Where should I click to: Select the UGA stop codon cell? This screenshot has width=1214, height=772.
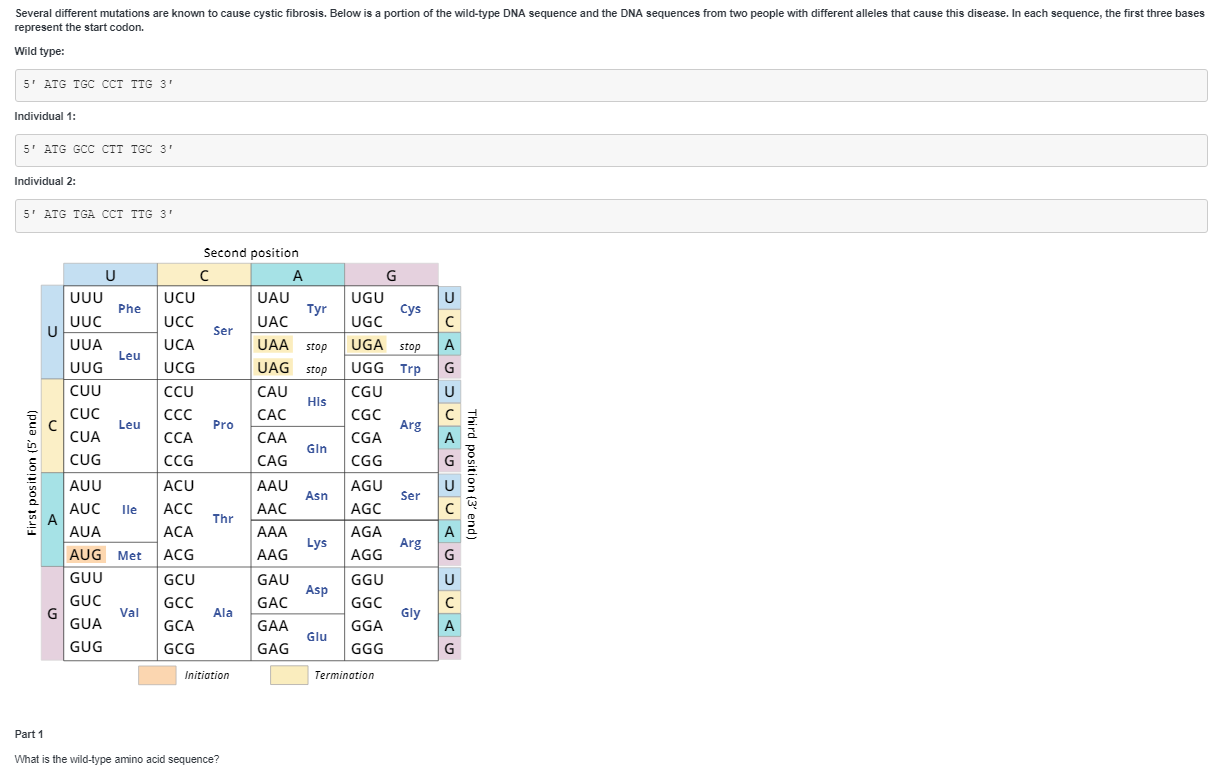coord(366,344)
